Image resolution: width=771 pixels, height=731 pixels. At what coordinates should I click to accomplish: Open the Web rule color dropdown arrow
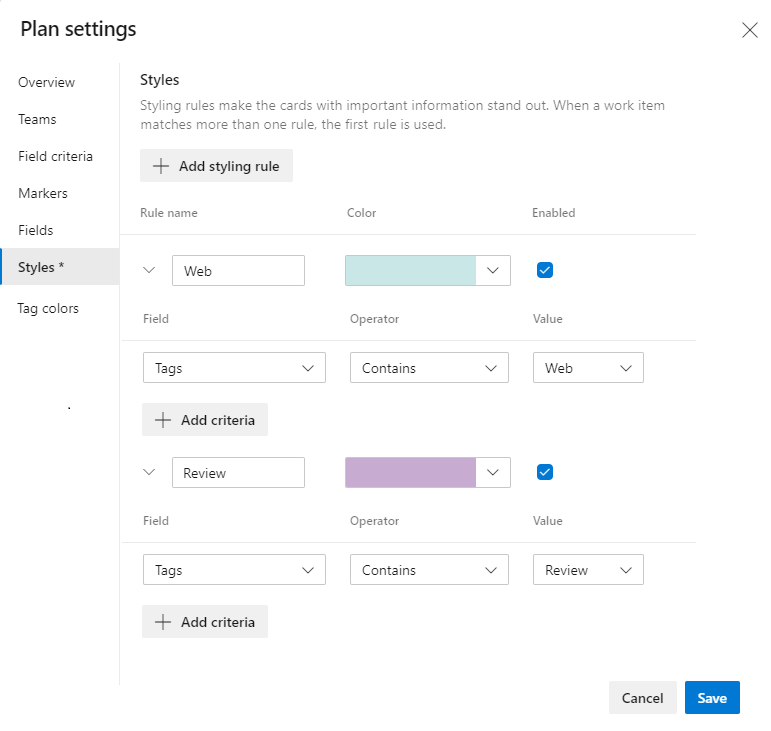coord(493,270)
